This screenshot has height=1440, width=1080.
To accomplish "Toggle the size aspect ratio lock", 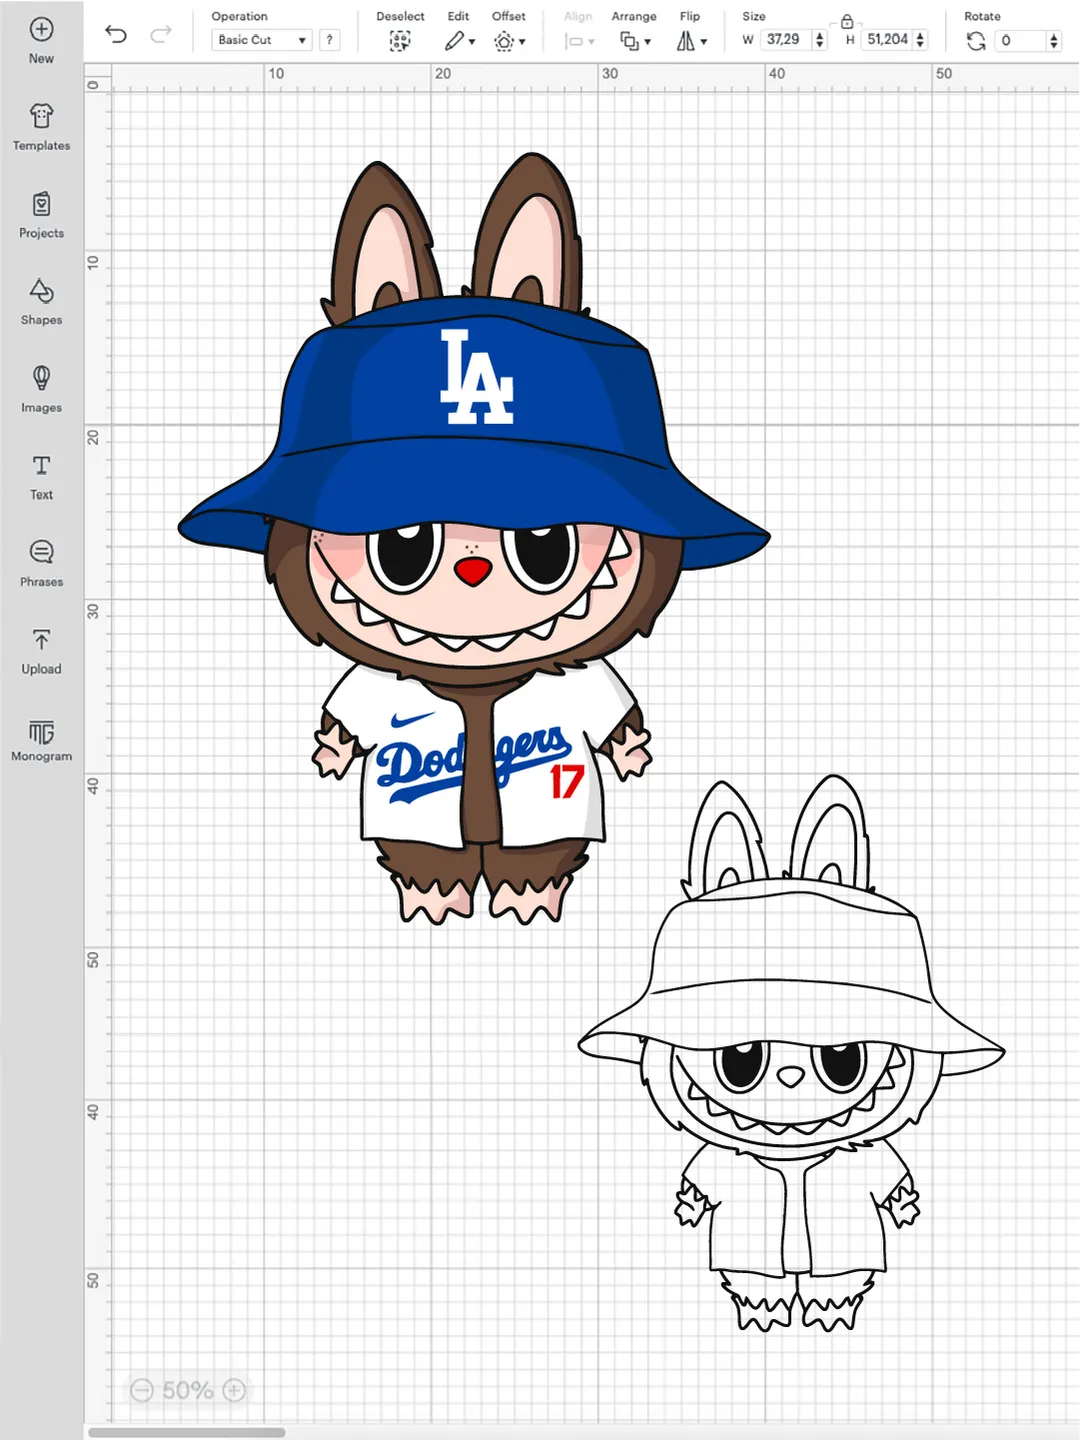I will tap(848, 22).
